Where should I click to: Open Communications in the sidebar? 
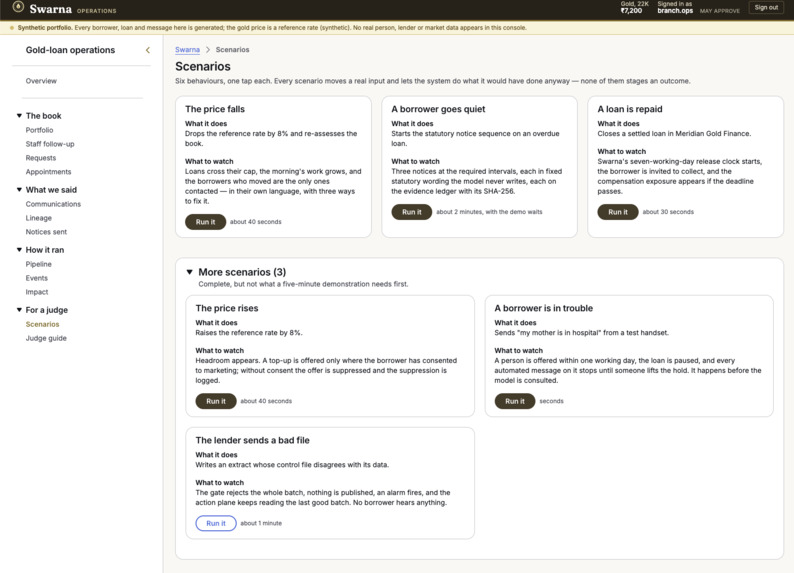tap(53, 204)
